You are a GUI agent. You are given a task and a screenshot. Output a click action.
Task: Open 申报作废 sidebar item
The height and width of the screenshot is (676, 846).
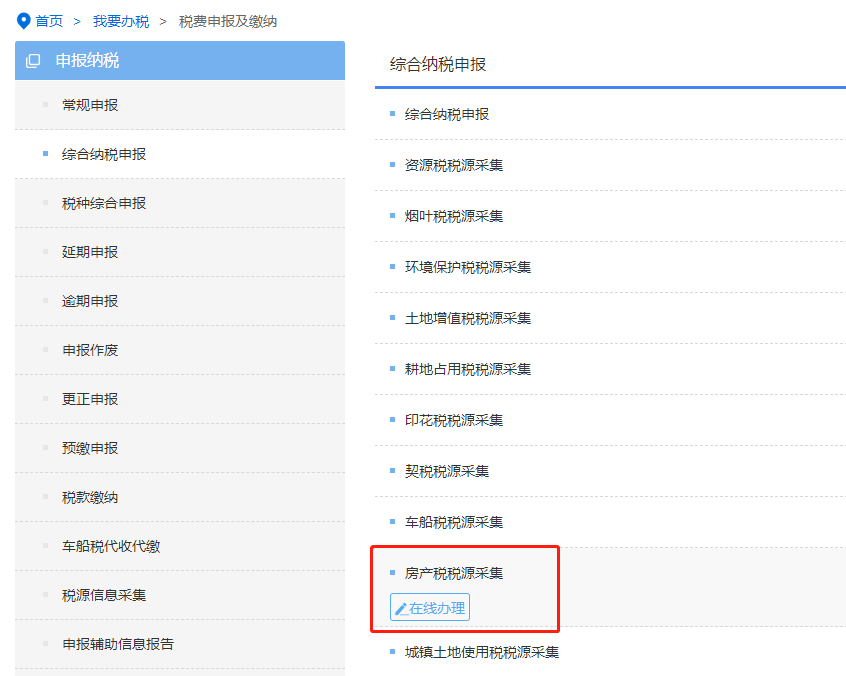pos(90,350)
